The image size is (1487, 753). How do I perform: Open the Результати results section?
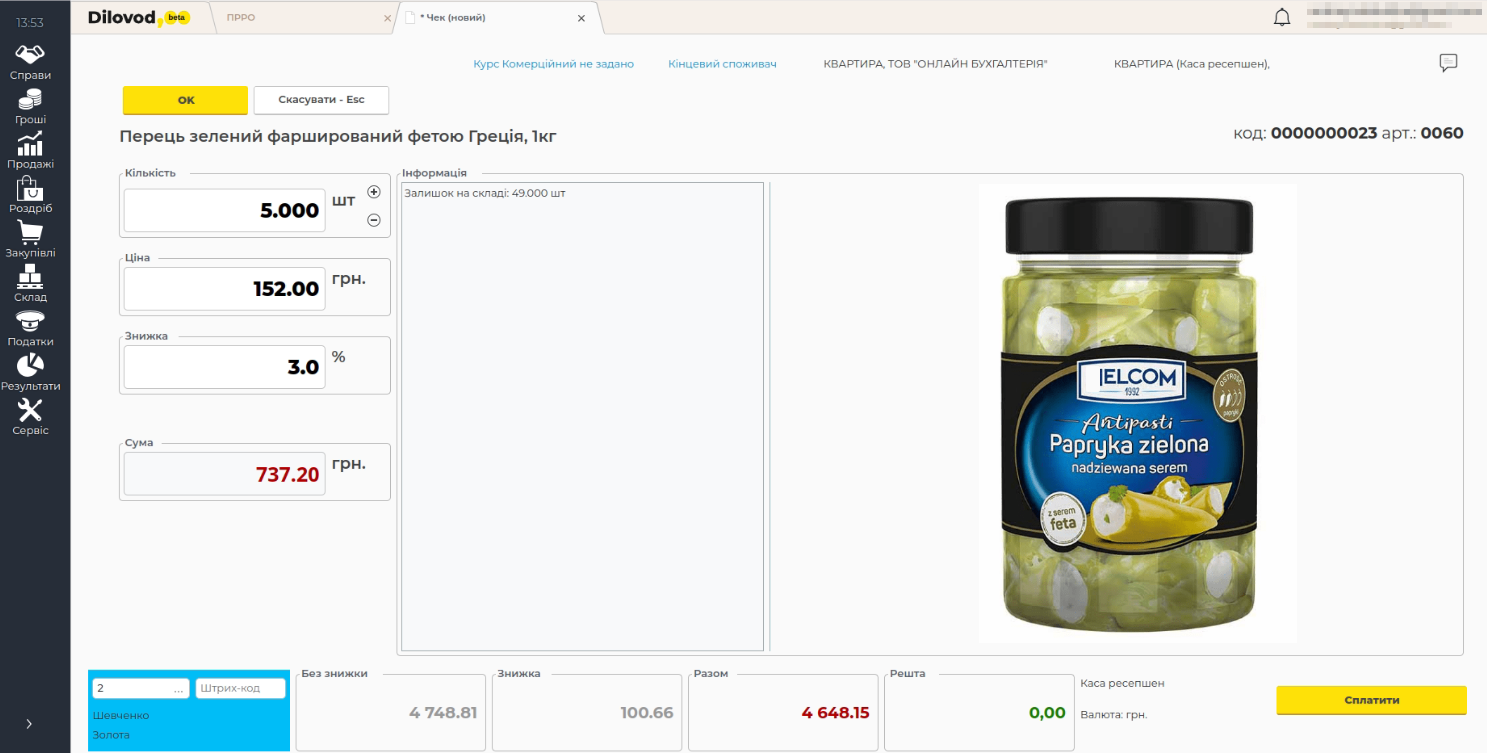click(30, 372)
